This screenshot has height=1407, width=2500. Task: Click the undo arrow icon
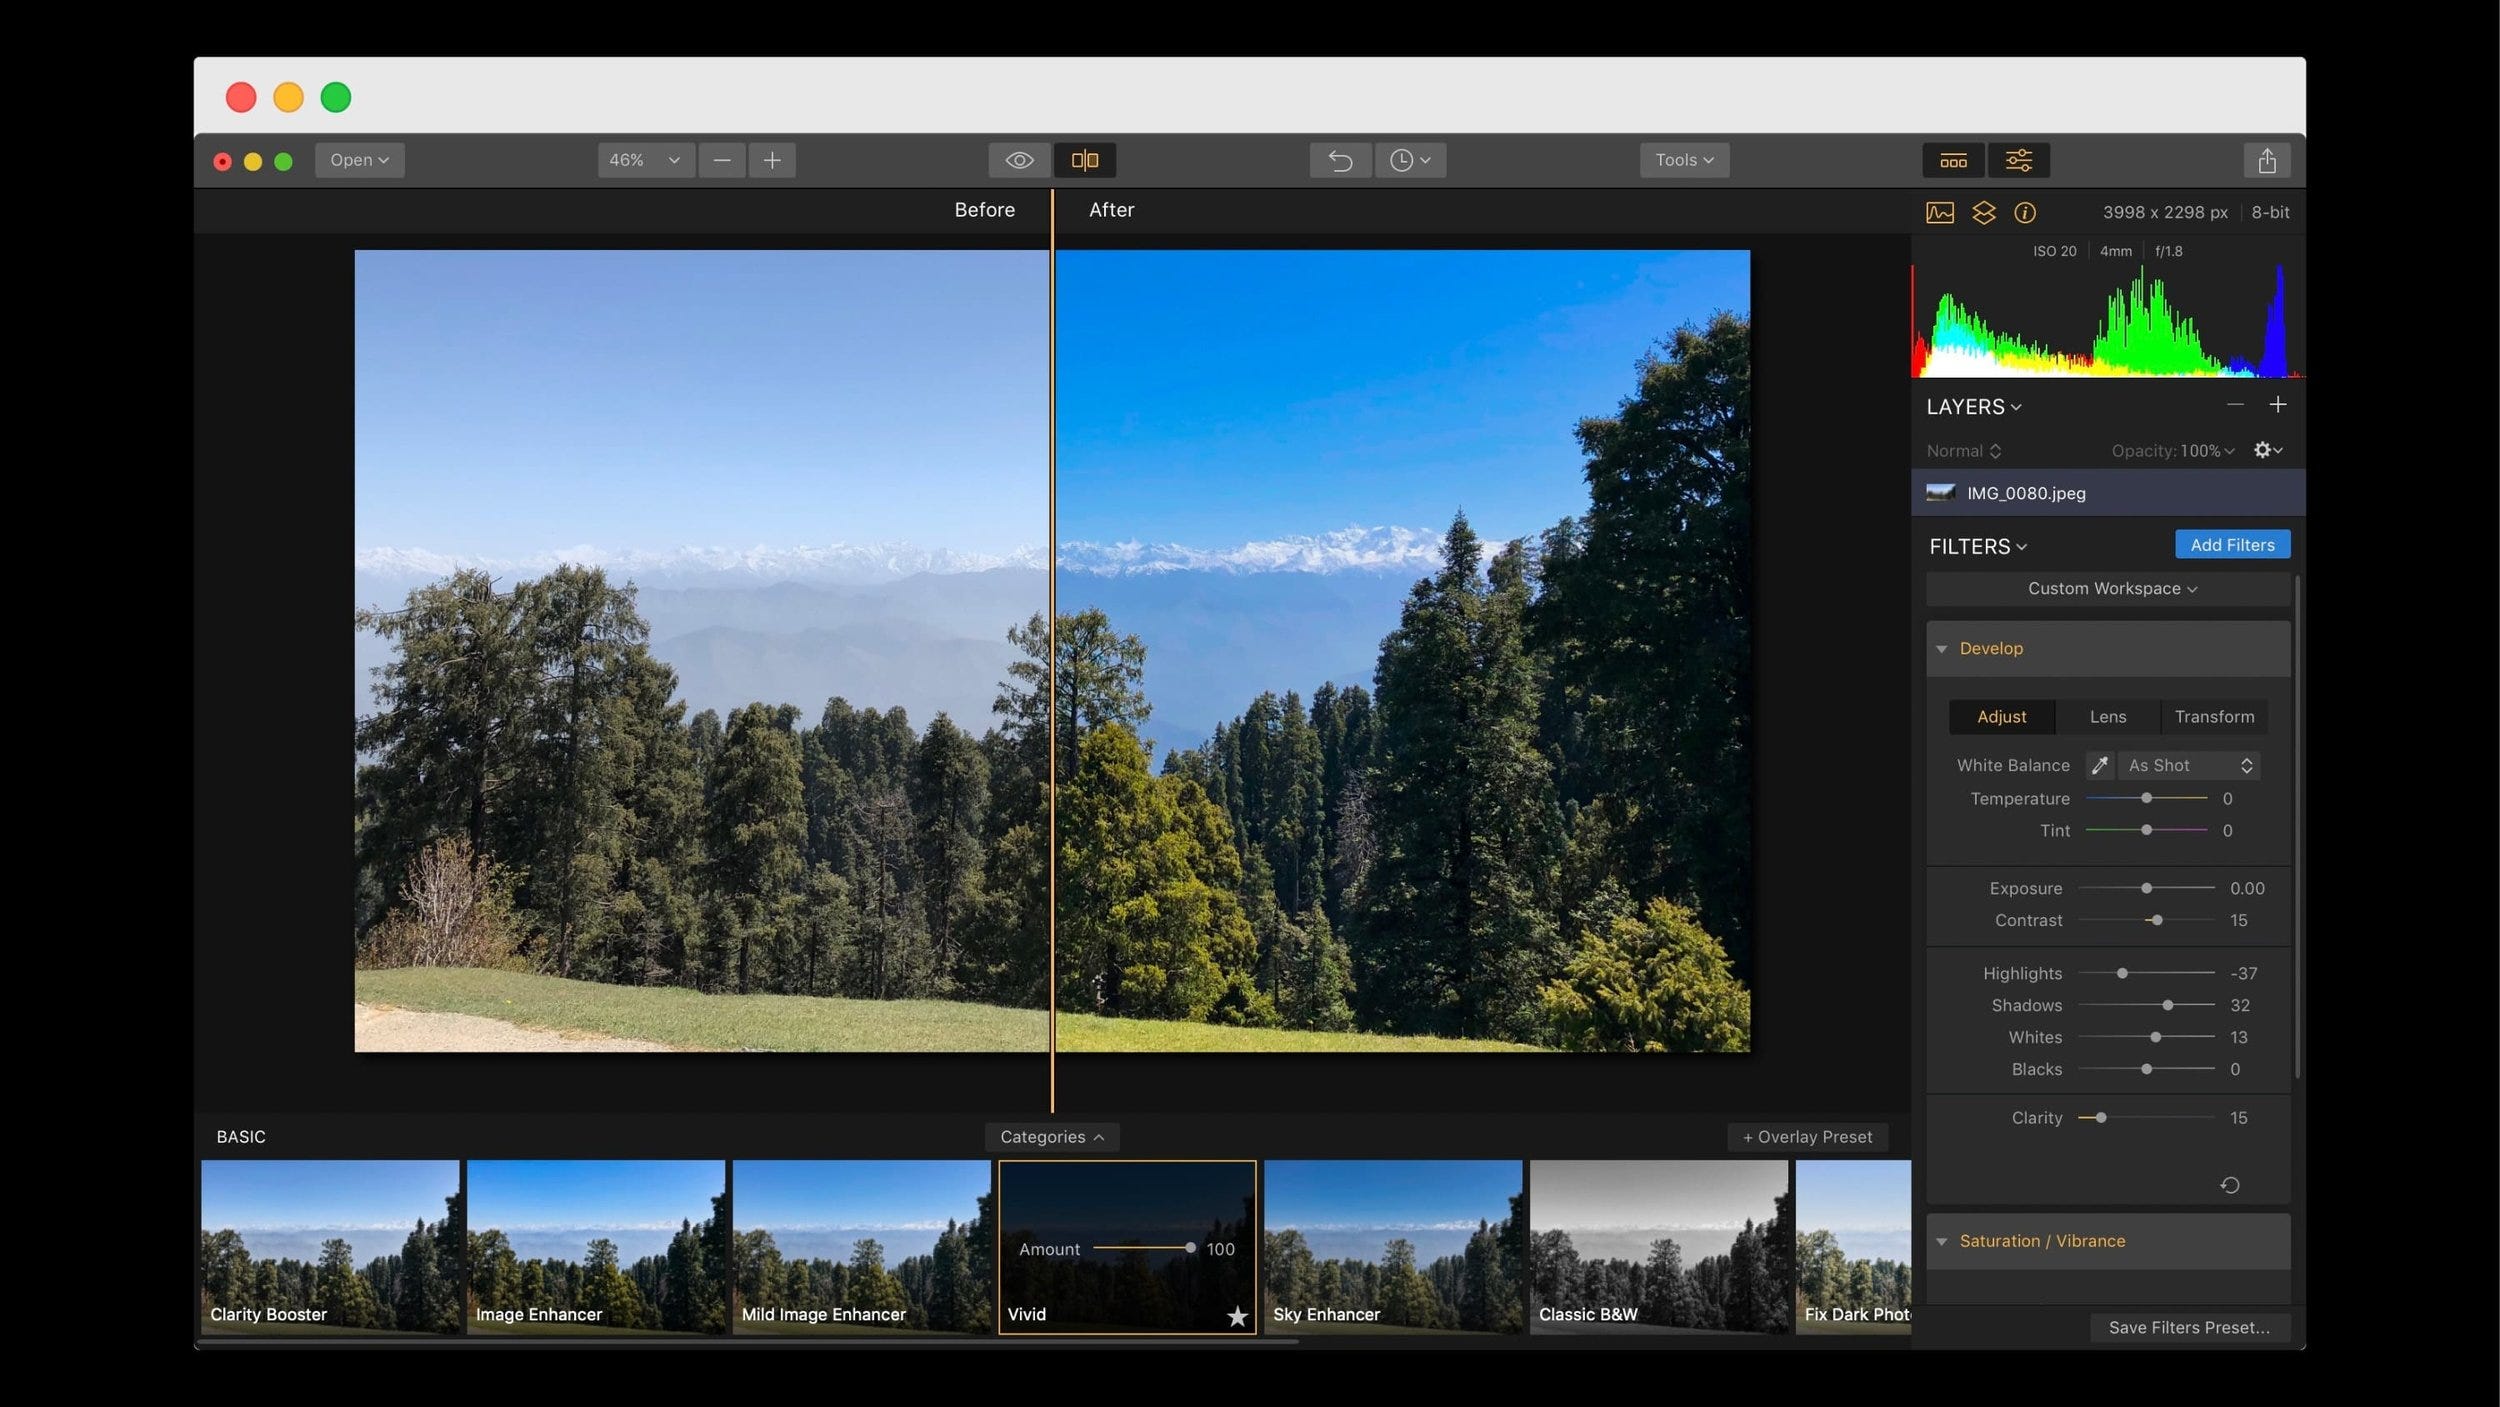click(x=1339, y=160)
